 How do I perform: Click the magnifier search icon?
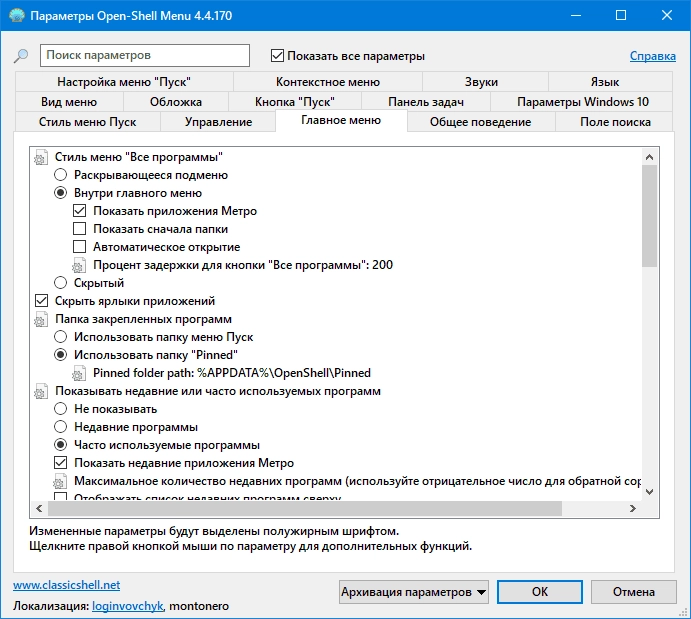[21, 56]
